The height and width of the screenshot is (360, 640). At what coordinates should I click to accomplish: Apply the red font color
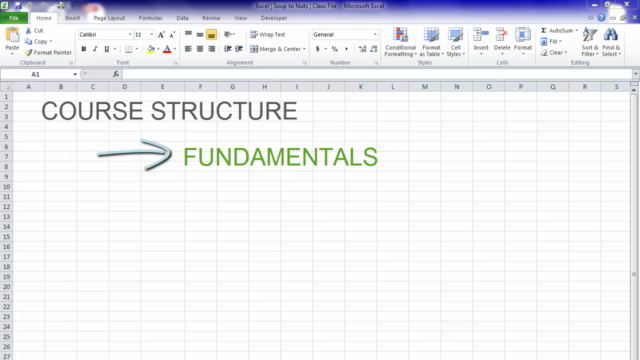click(167, 49)
